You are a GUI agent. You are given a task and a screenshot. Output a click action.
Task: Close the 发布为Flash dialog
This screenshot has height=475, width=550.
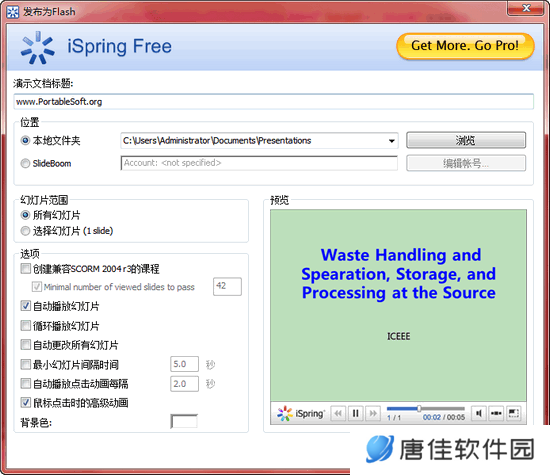[x=526, y=8]
